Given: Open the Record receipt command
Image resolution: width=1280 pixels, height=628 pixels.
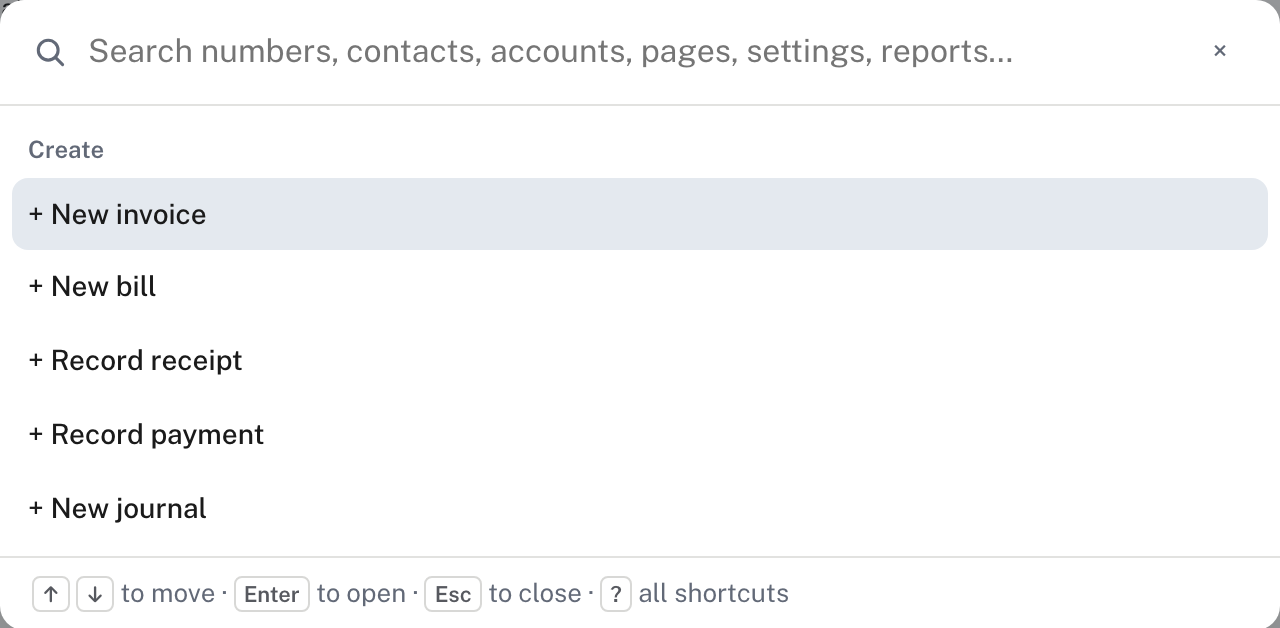Looking at the screenshot, I should click(x=640, y=361).
